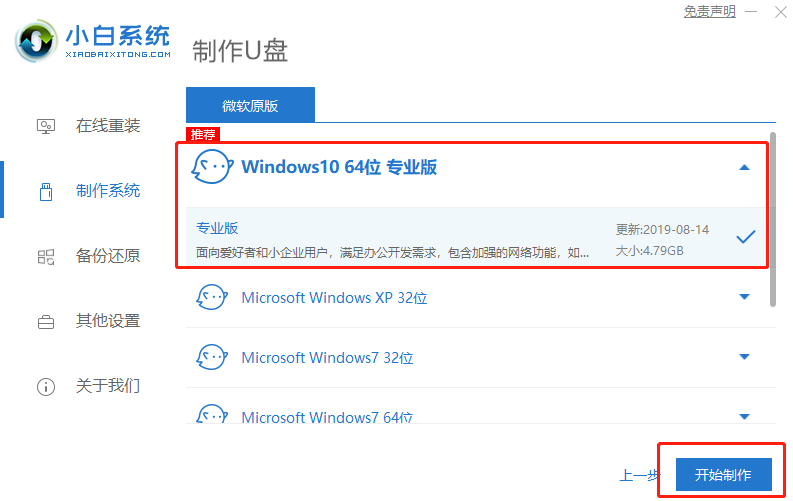Click the system list vertical scrollbar
793x501 pixels.
click(772, 220)
